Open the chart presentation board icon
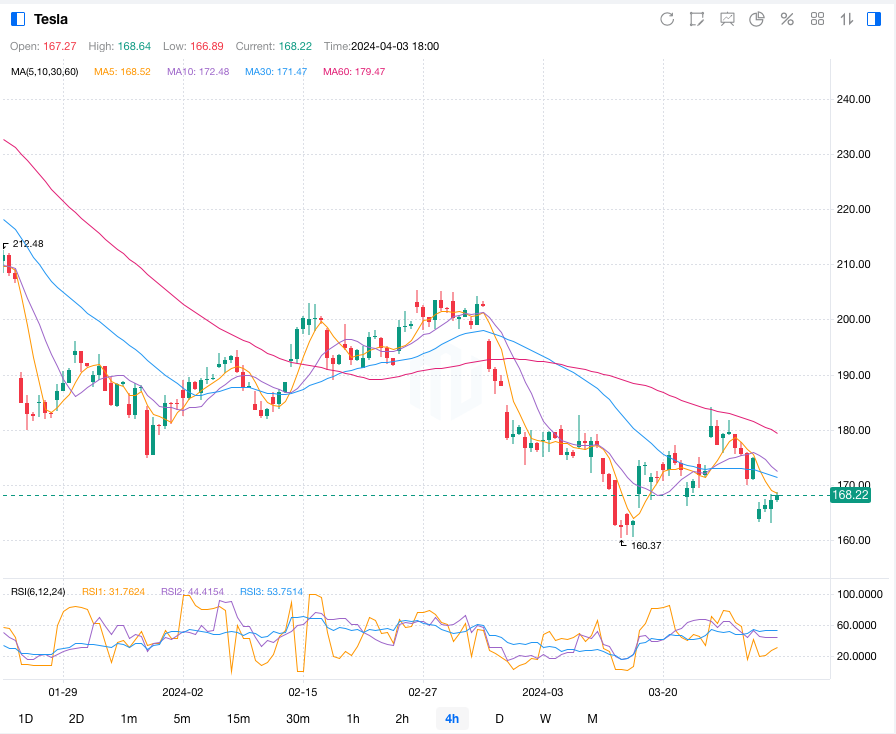Viewport: 896px width, 734px height. [x=727, y=19]
